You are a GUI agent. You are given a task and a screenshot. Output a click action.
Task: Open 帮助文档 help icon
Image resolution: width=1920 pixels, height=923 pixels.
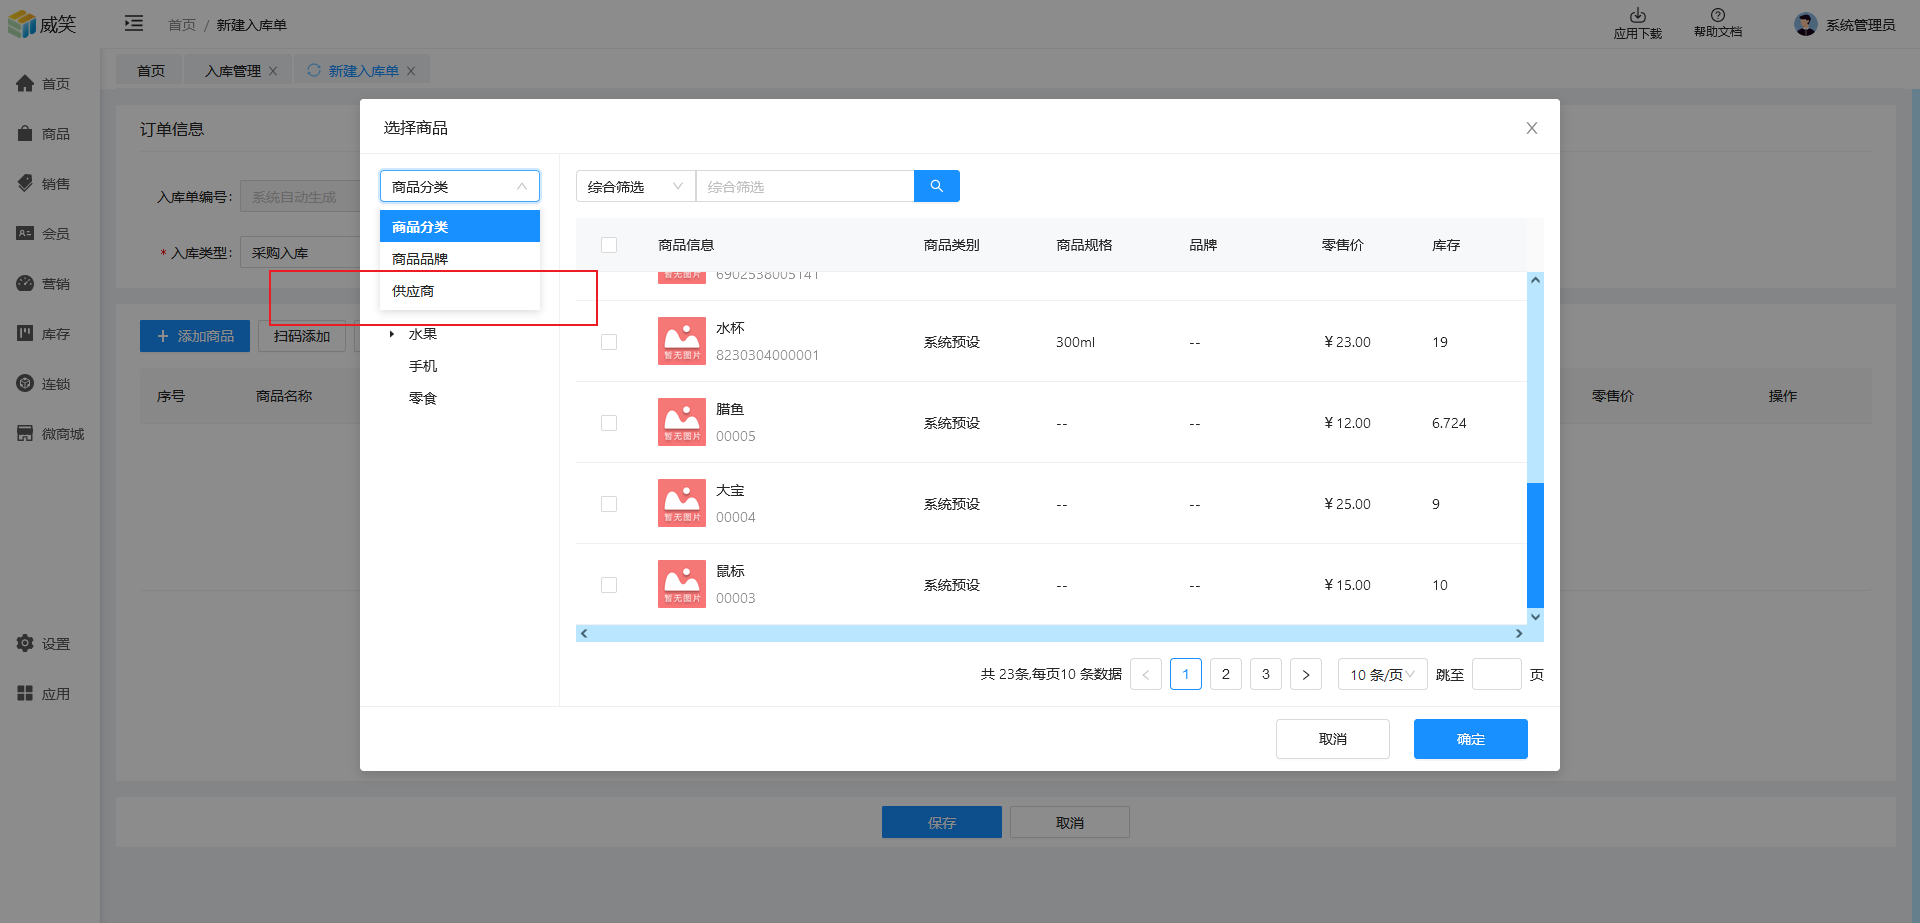[x=1717, y=16]
